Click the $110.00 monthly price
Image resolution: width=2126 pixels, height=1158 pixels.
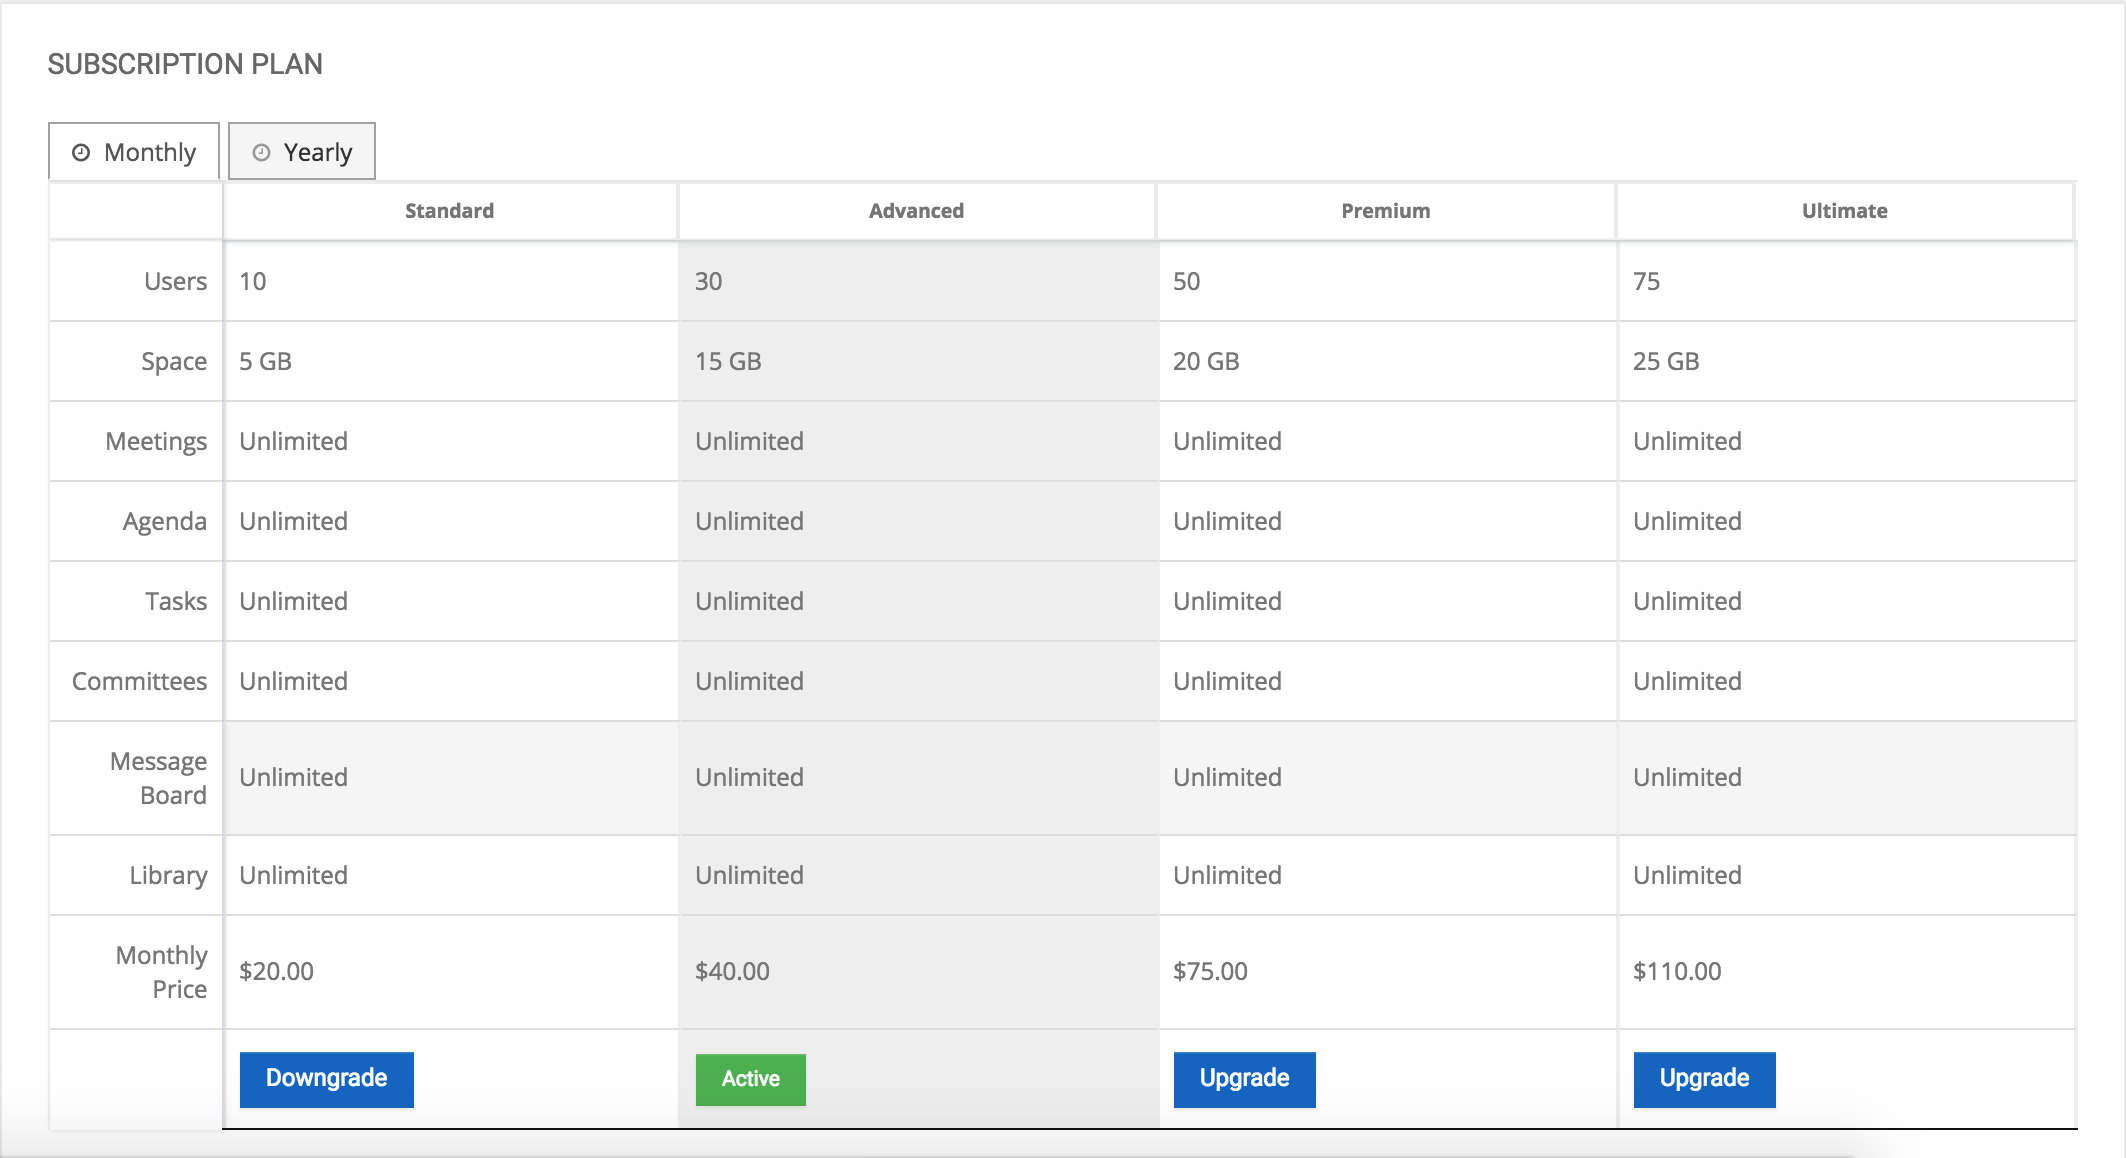(x=1677, y=971)
